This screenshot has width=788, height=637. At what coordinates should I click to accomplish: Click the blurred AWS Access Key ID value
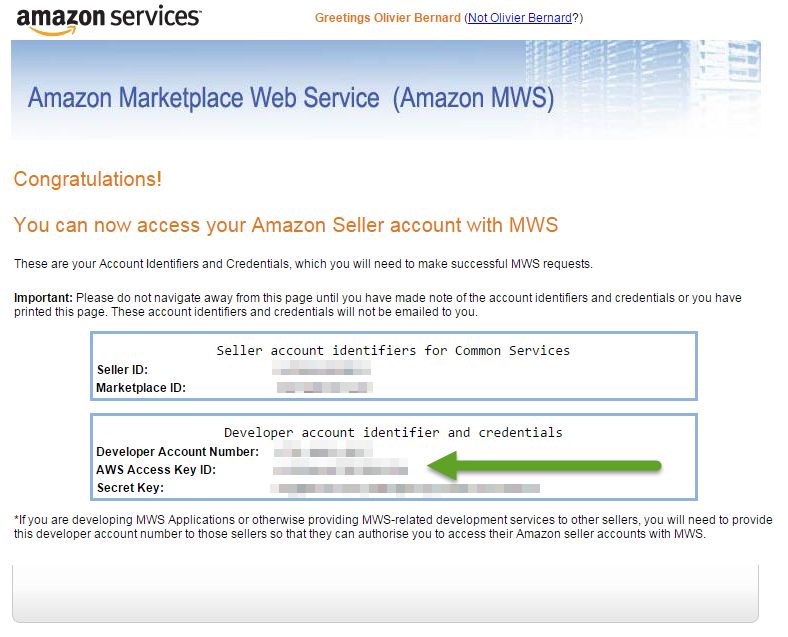pos(340,470)
